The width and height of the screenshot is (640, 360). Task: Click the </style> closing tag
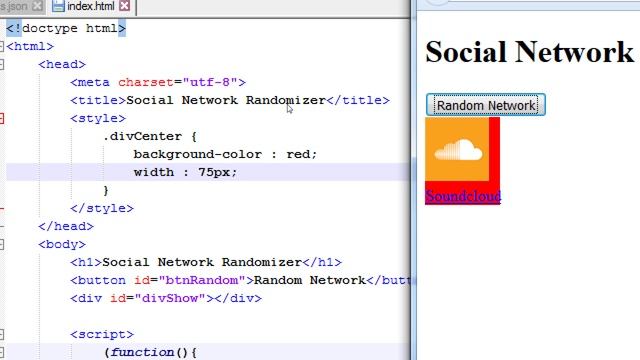102,208
